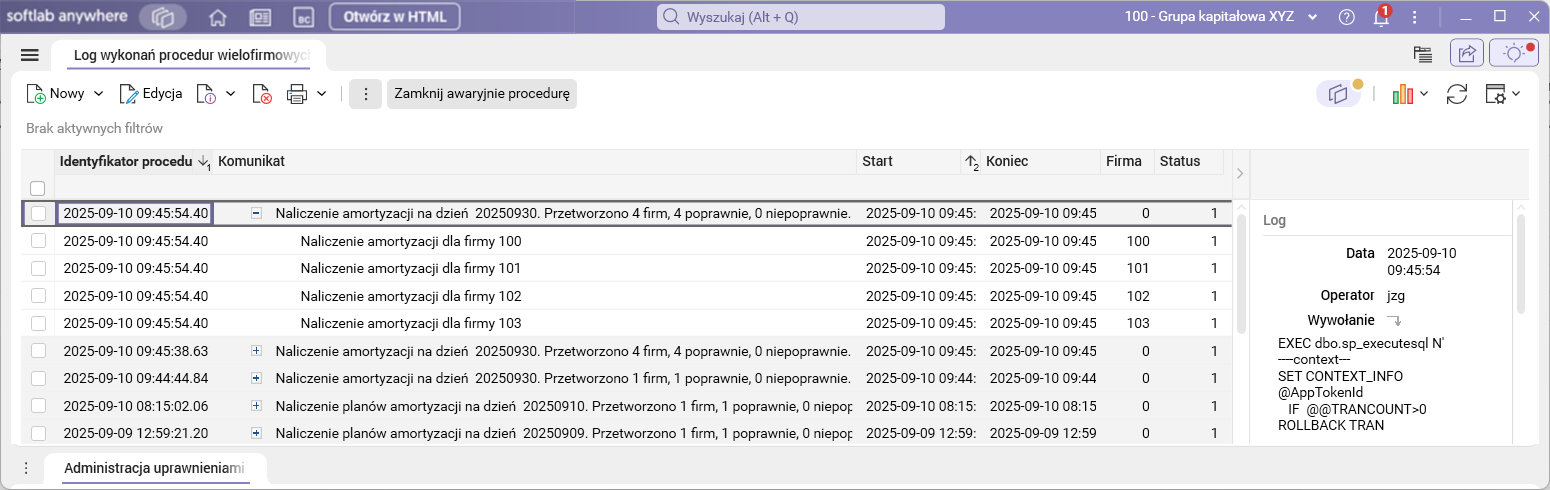
Task: Click the delete record icon
Action: 262,94
